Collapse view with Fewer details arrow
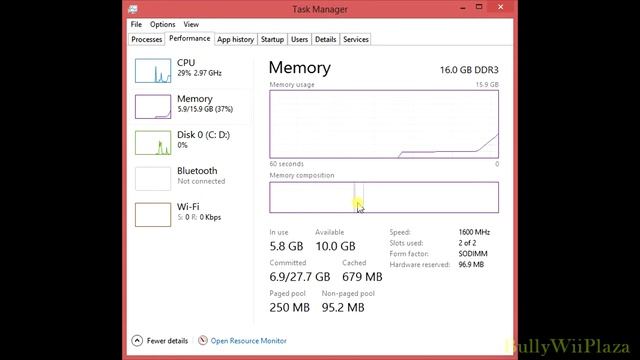This screenshot has height=360, width=640. 137,340
